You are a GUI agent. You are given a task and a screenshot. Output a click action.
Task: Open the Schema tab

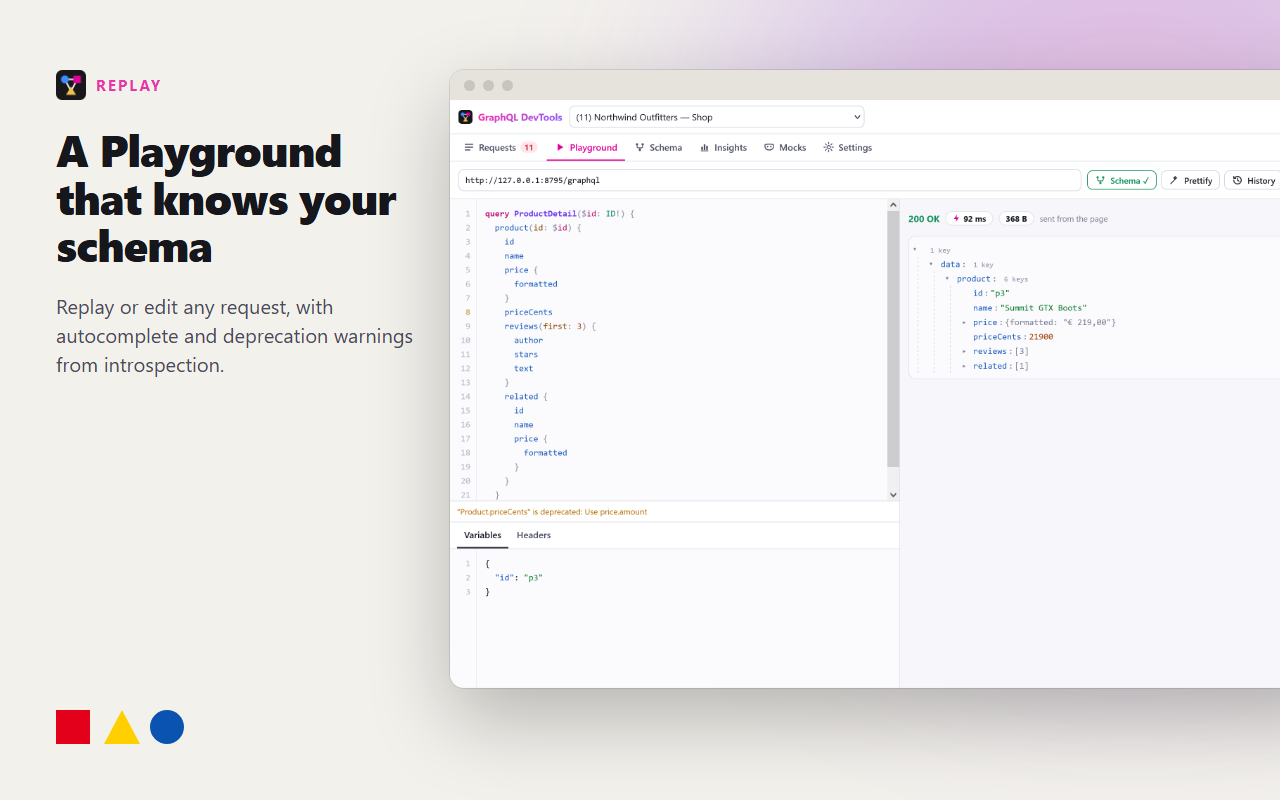(659, 148)
